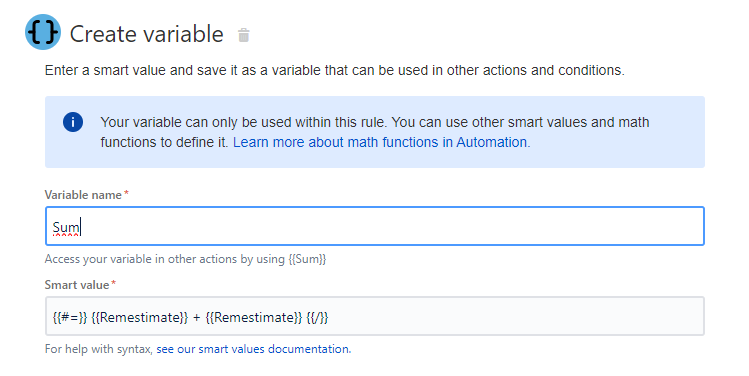Click the Smart value field label
This screenshot has width=749, height=376.
click(x=77, y=285)
